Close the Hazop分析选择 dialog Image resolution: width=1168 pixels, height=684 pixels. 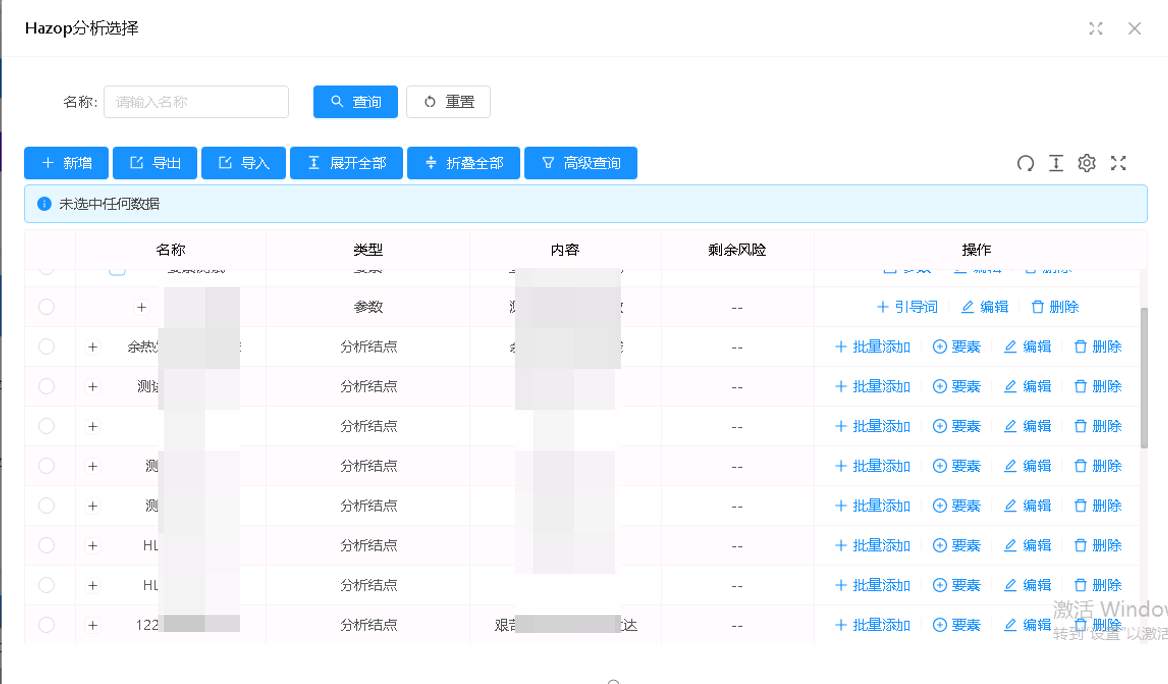coord(1134,28)
